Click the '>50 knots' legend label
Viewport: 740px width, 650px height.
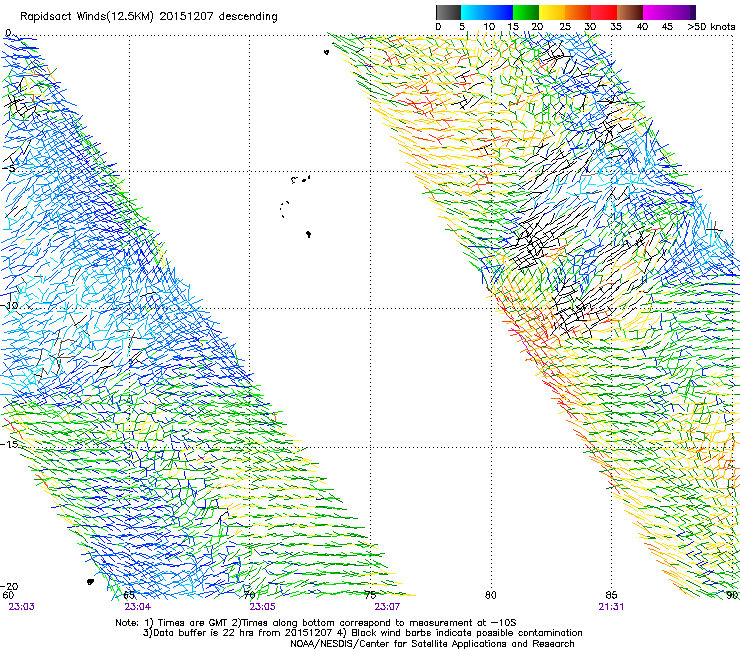[711, 27]
